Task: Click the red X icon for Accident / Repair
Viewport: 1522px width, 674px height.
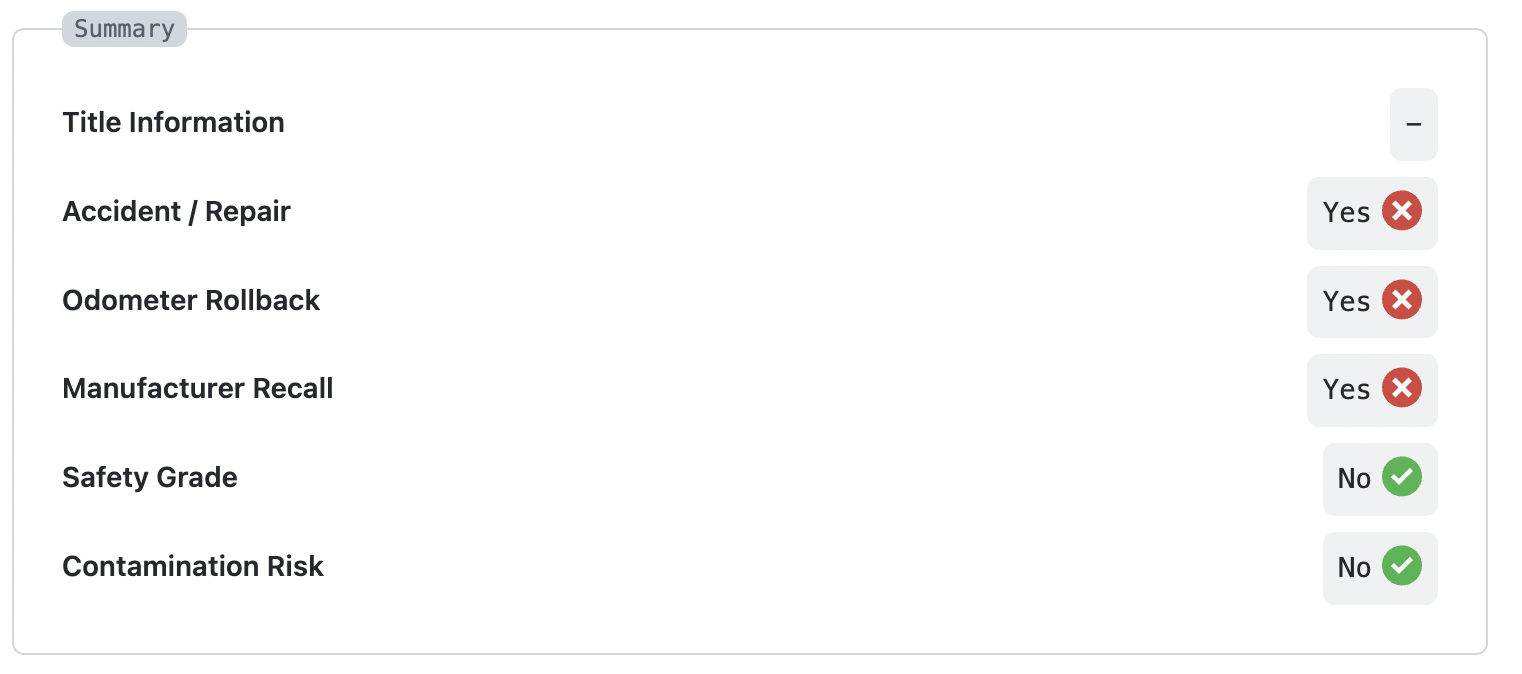Action: click(1401, 212)
